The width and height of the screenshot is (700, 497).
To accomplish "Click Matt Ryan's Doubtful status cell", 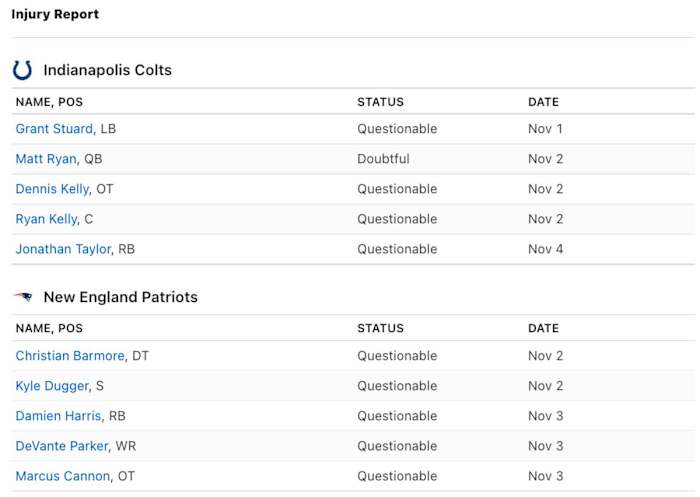I will 383,159.
